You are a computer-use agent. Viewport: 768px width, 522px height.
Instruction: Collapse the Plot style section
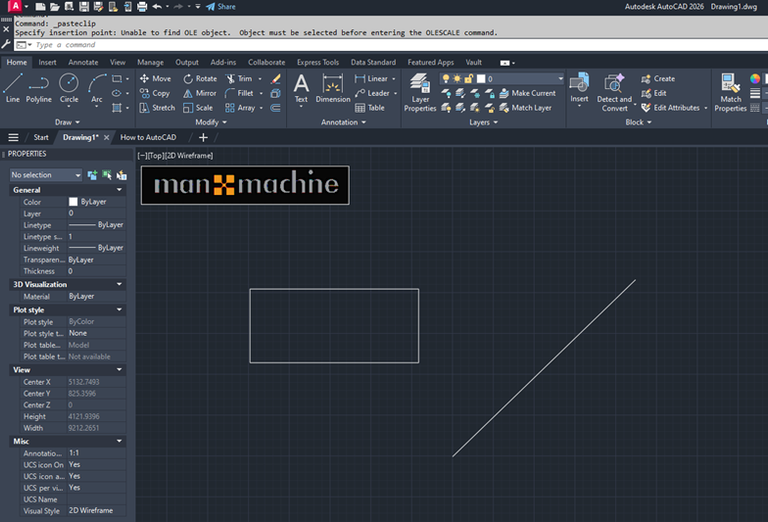coord(119,309)
